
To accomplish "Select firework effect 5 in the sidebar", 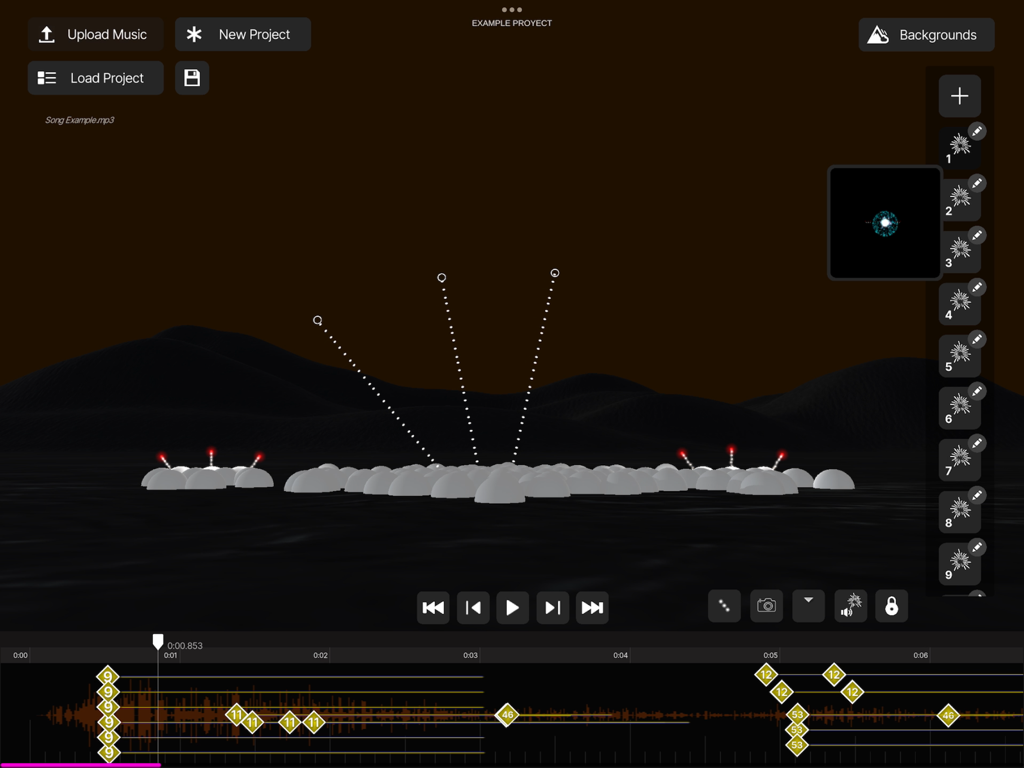I will [958, 356].
